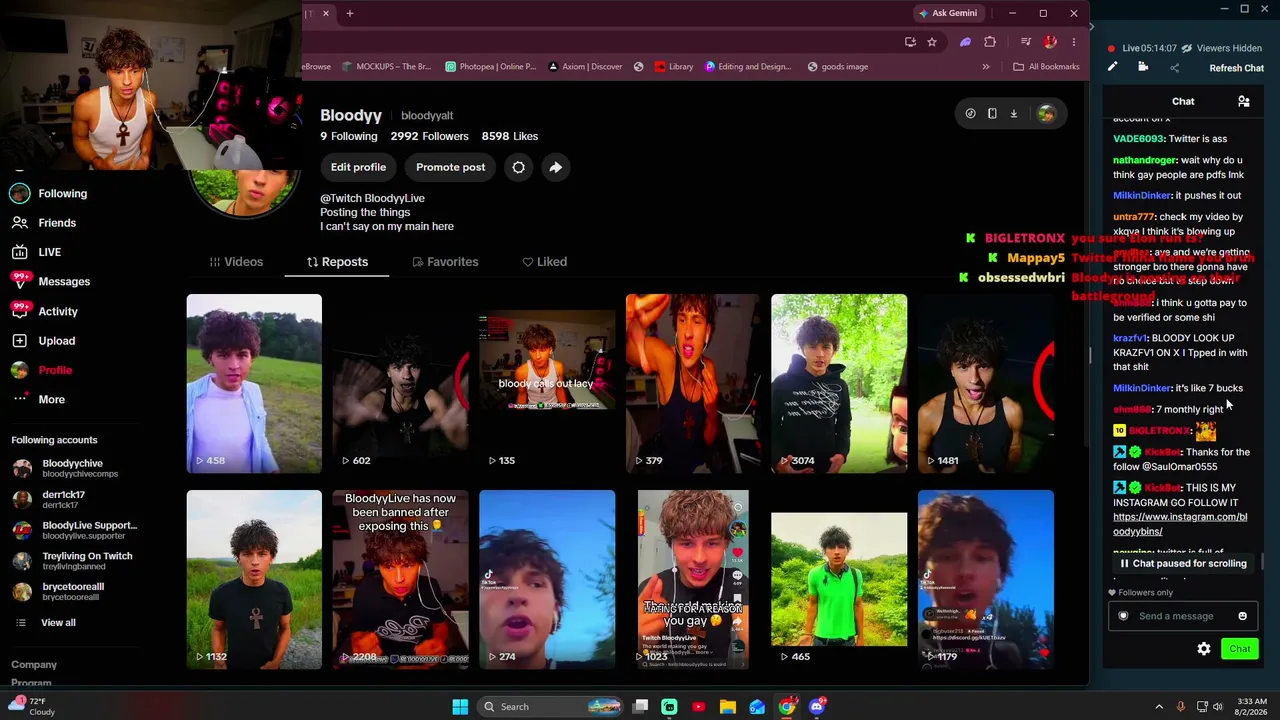The height and width of the screenshot is (720, 1280).
Task: Open the repost video with 458 views
Action: click(x=254, y=383)
